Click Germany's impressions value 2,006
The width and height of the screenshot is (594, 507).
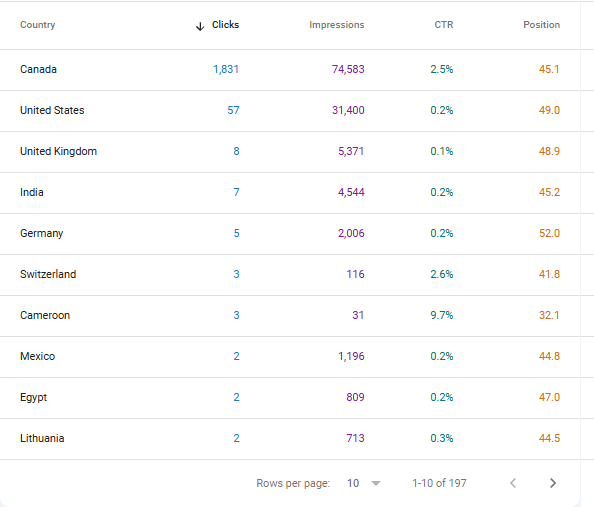(x=351, y=233)
